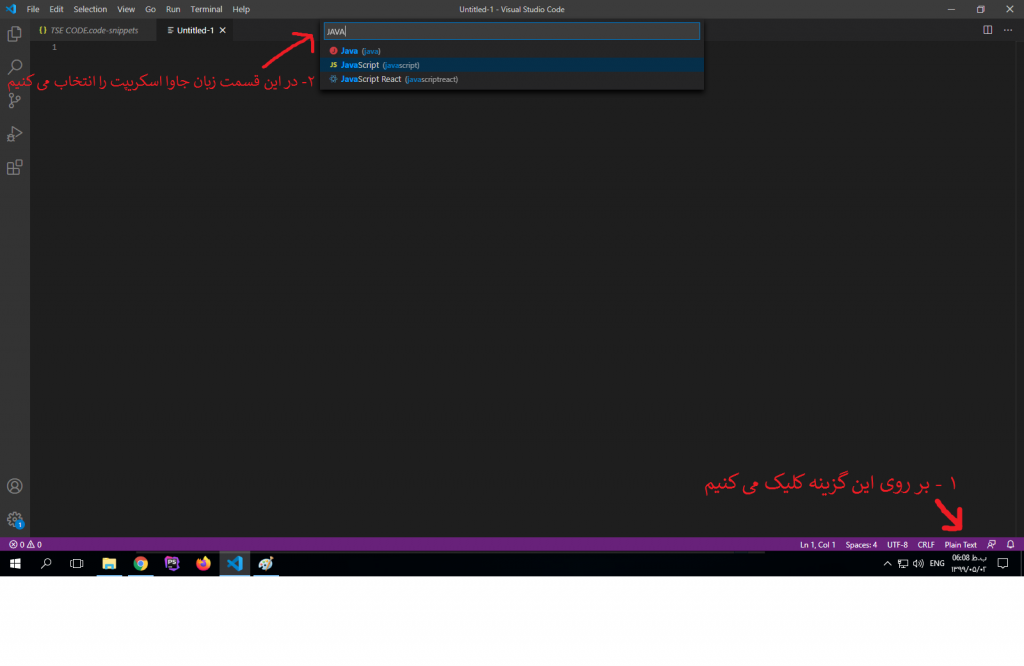Open PhpStorm from taskbar
The width and height of the screenshot is (1024, 666).
[x=172, y=563]
